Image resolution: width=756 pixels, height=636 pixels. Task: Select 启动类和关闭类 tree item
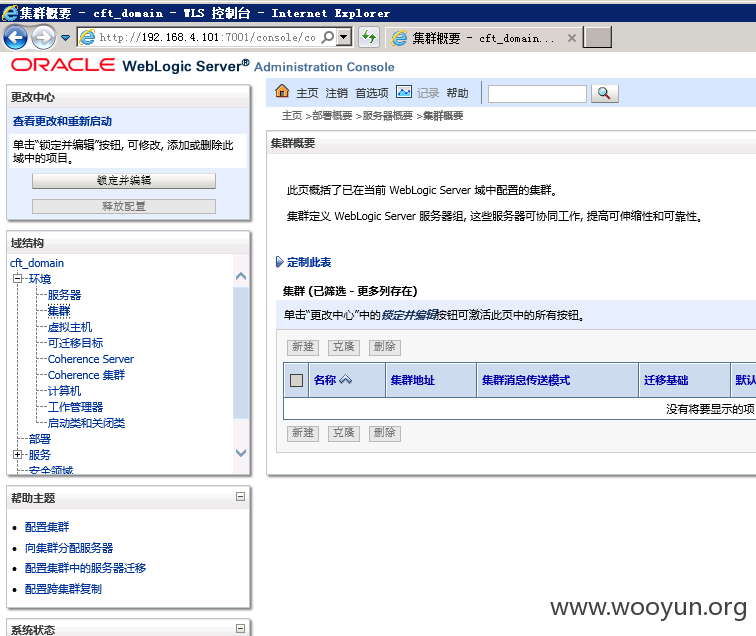(86, 423)
